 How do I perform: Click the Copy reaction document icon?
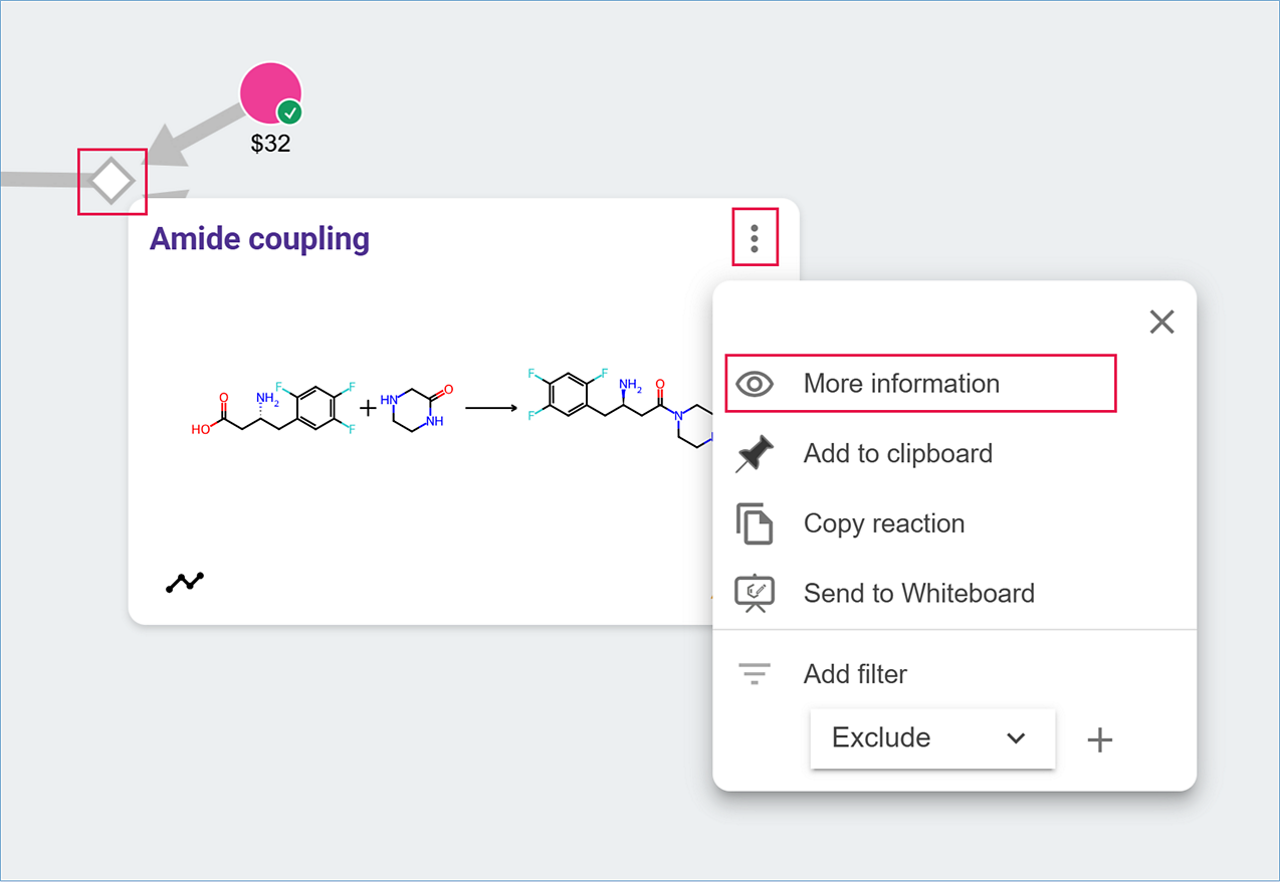[x=754, y=524]
